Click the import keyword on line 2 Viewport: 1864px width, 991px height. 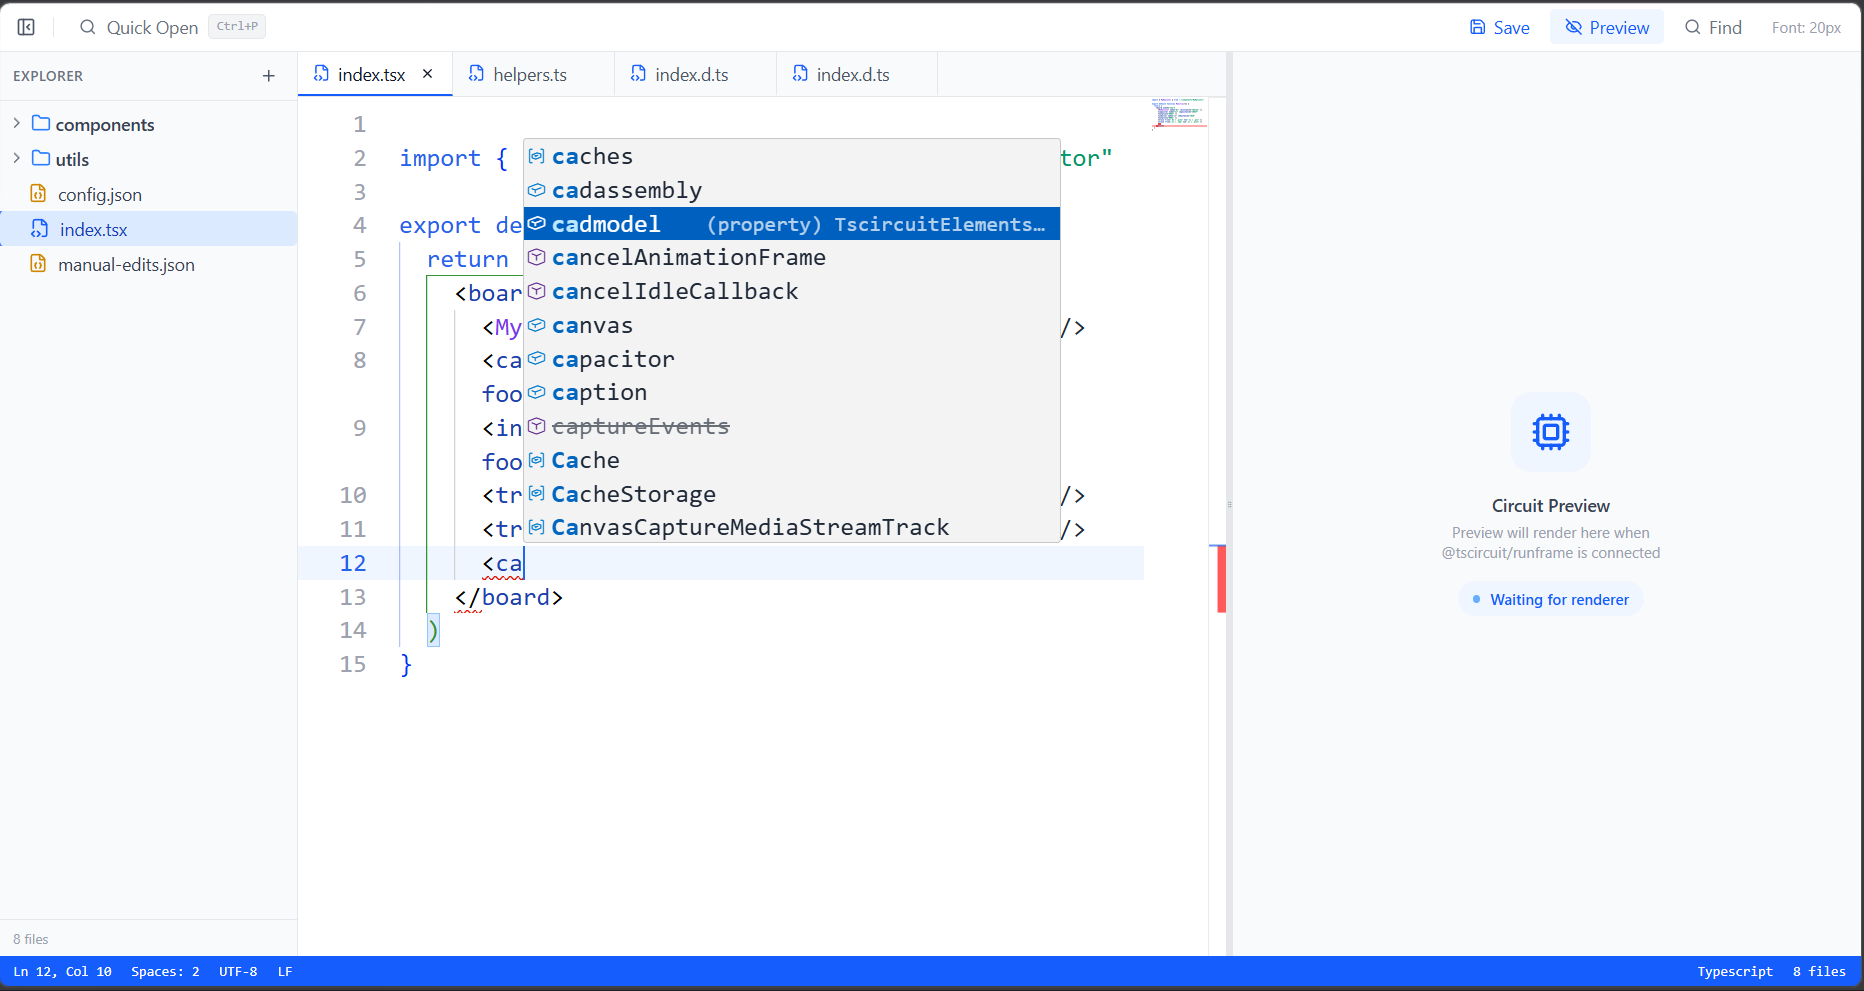click(440, 158)
